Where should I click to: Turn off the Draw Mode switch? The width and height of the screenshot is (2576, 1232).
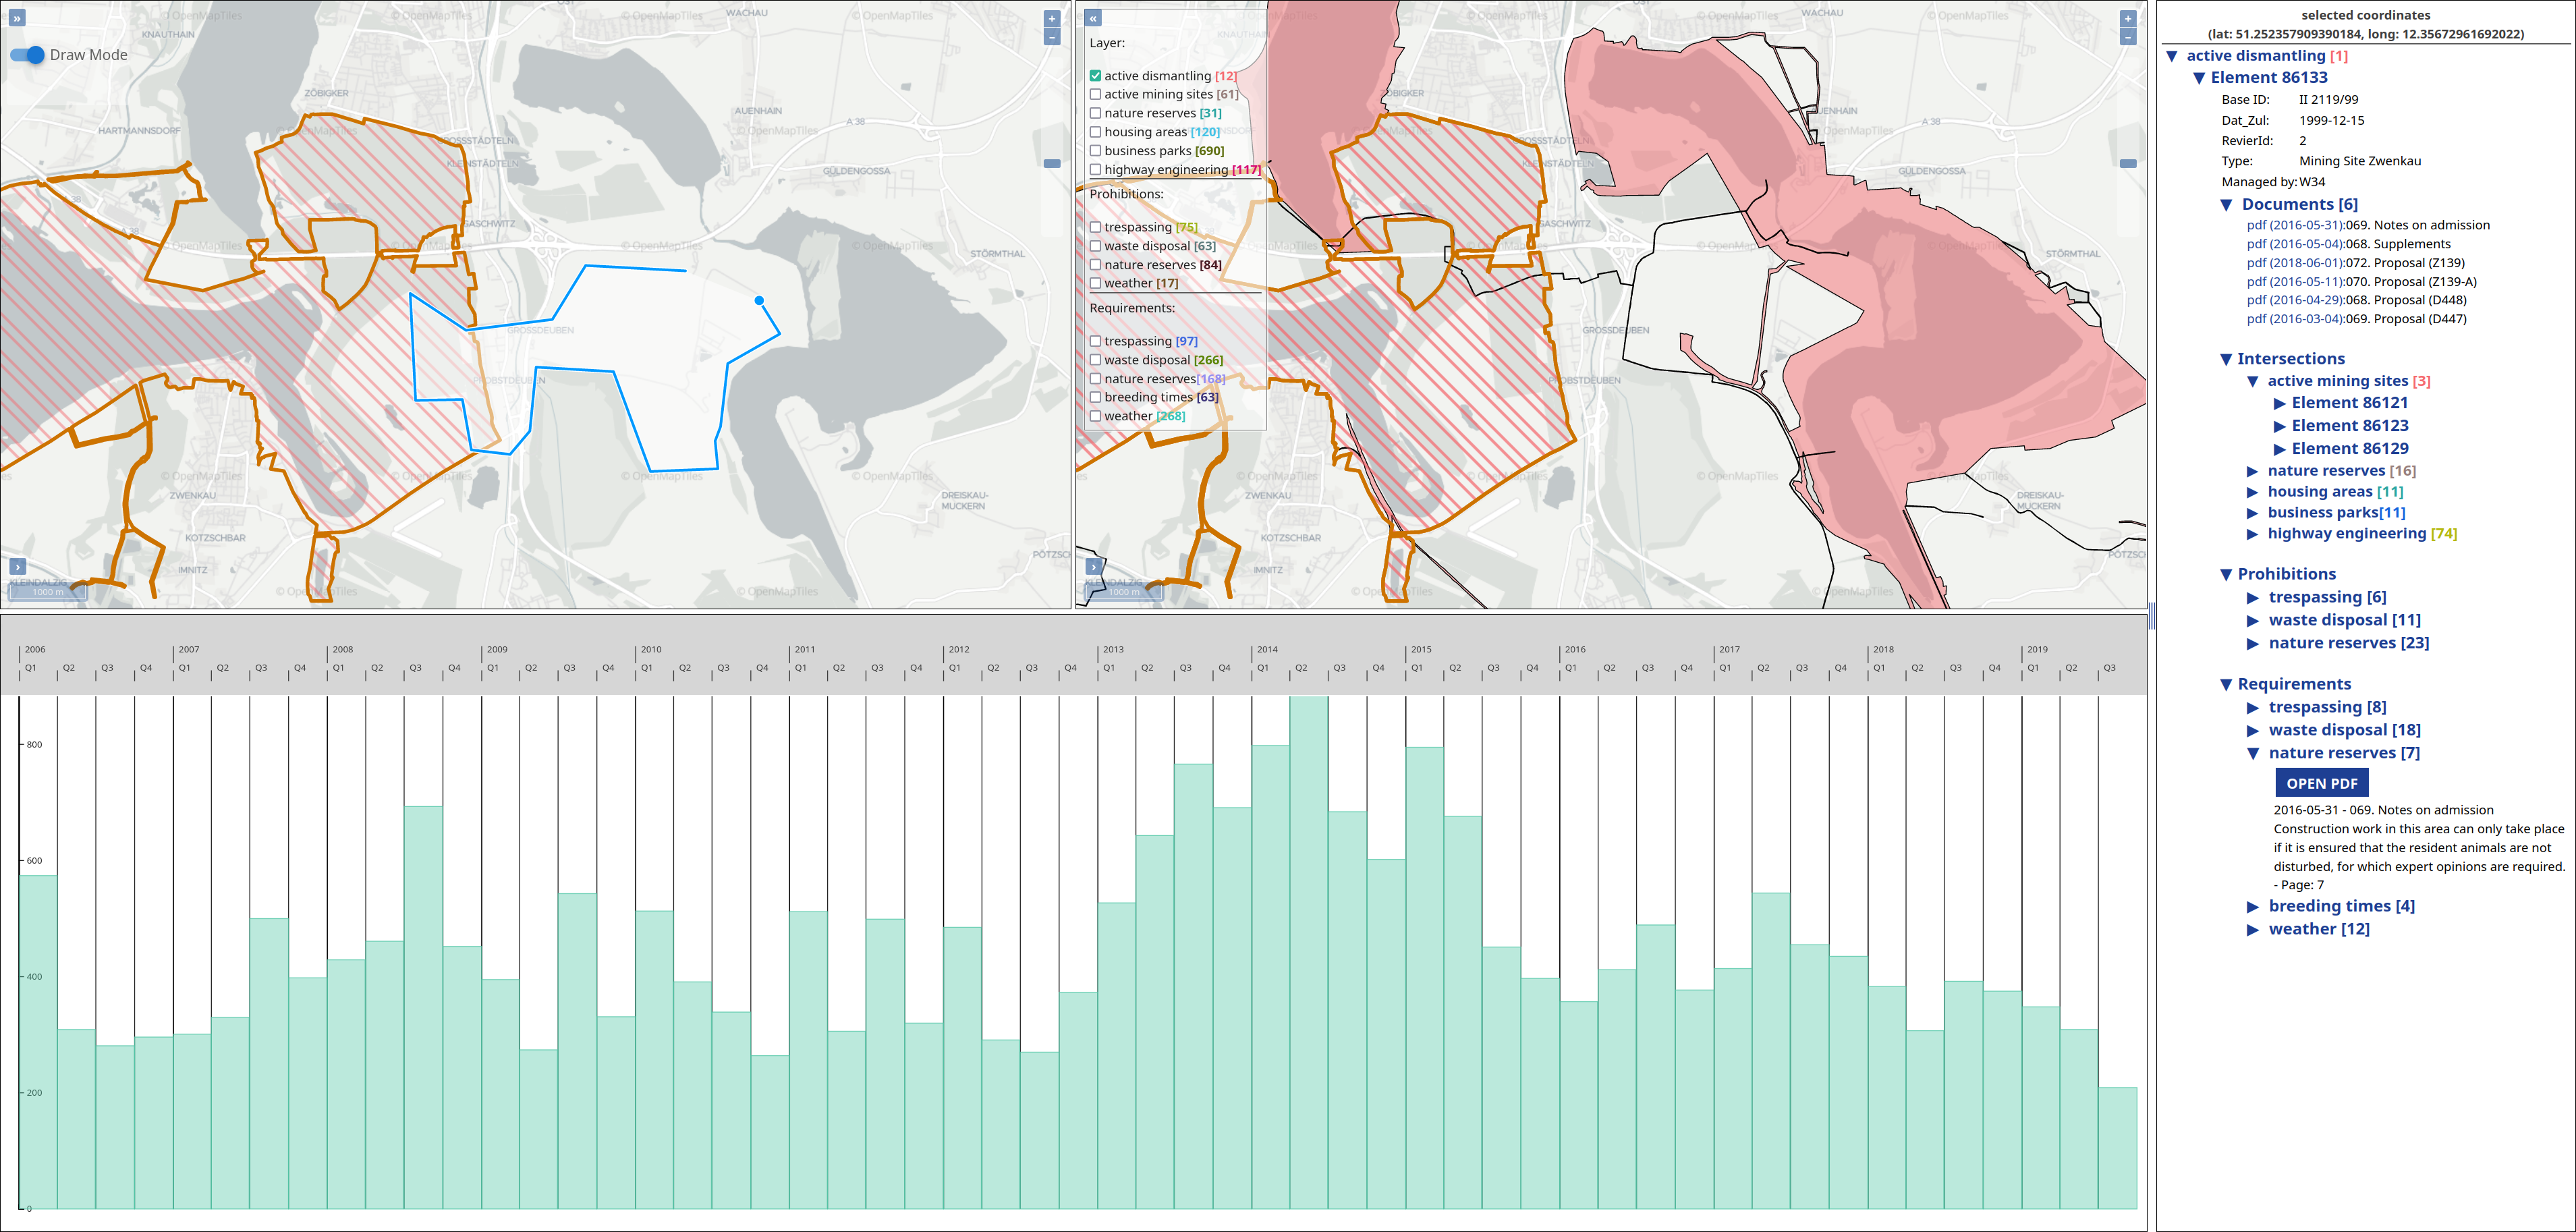coord(28,55)
